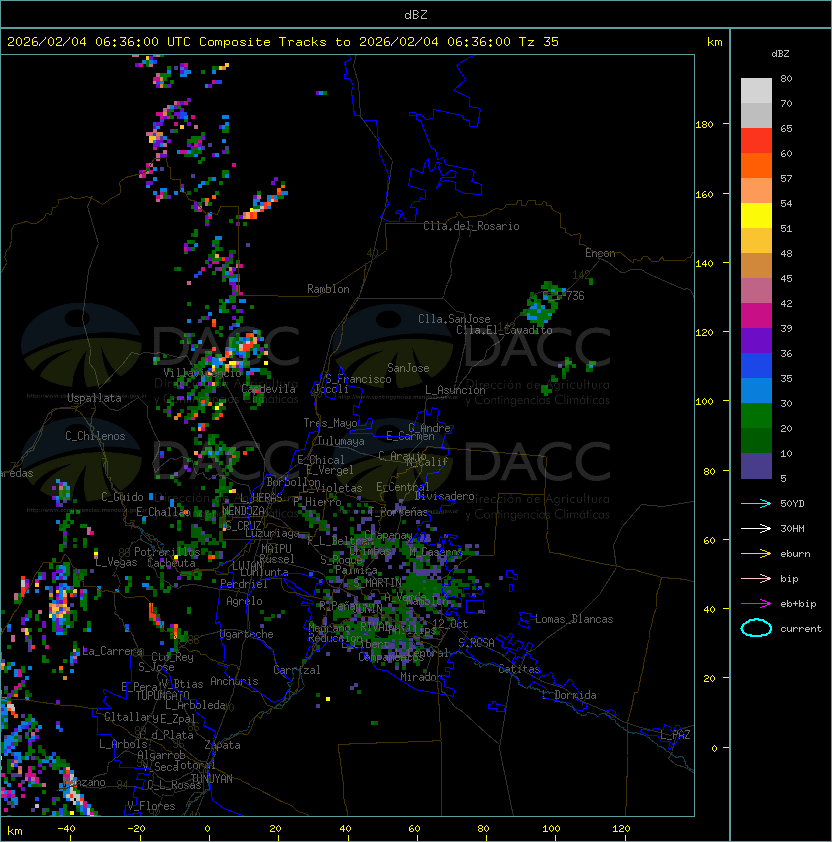
Task: Click the 'La_Carrera' place label
Action: click(x=112, y=651)
